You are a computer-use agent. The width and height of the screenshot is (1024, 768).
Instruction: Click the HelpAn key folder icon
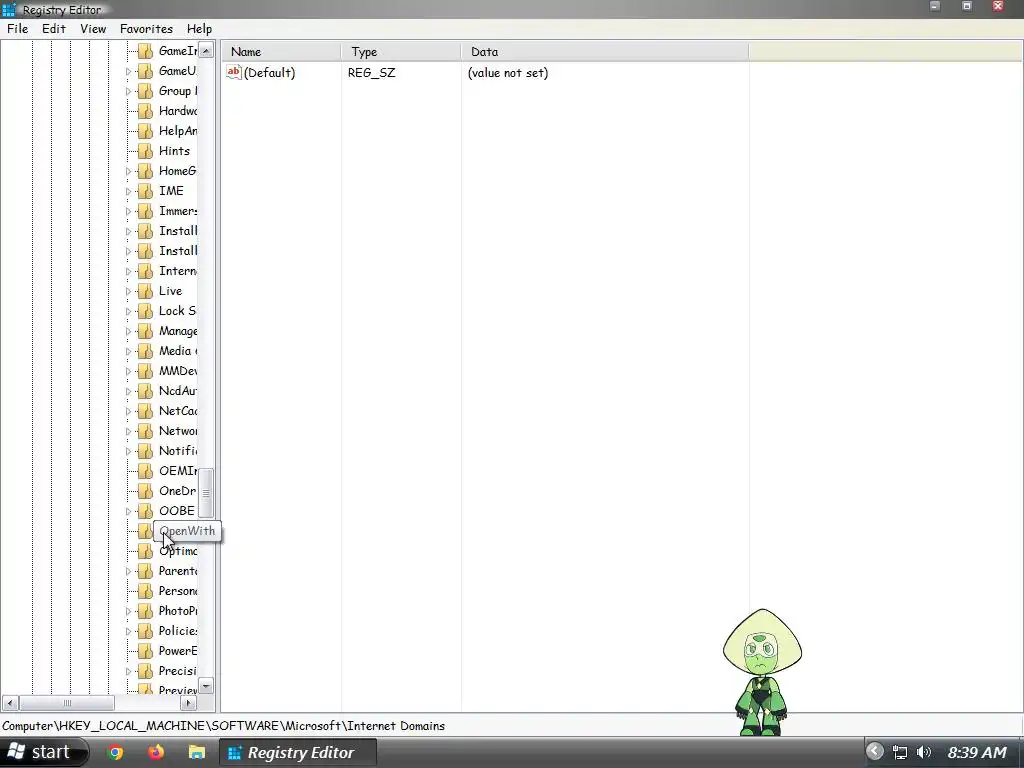[x=145, y=131]
